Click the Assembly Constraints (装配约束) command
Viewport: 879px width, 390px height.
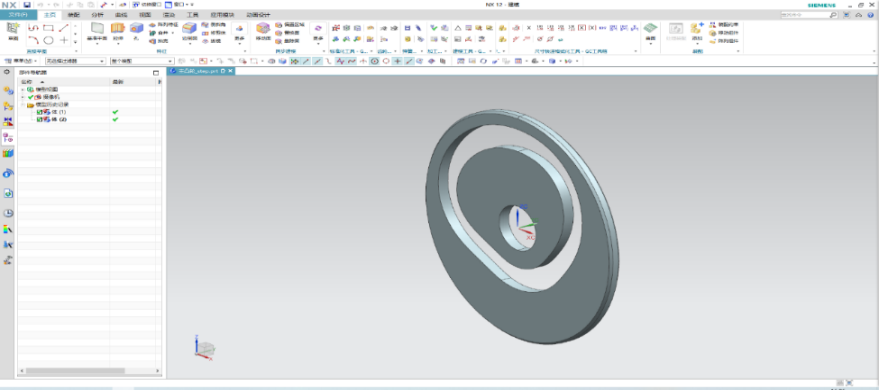click(x=724, y=25)
